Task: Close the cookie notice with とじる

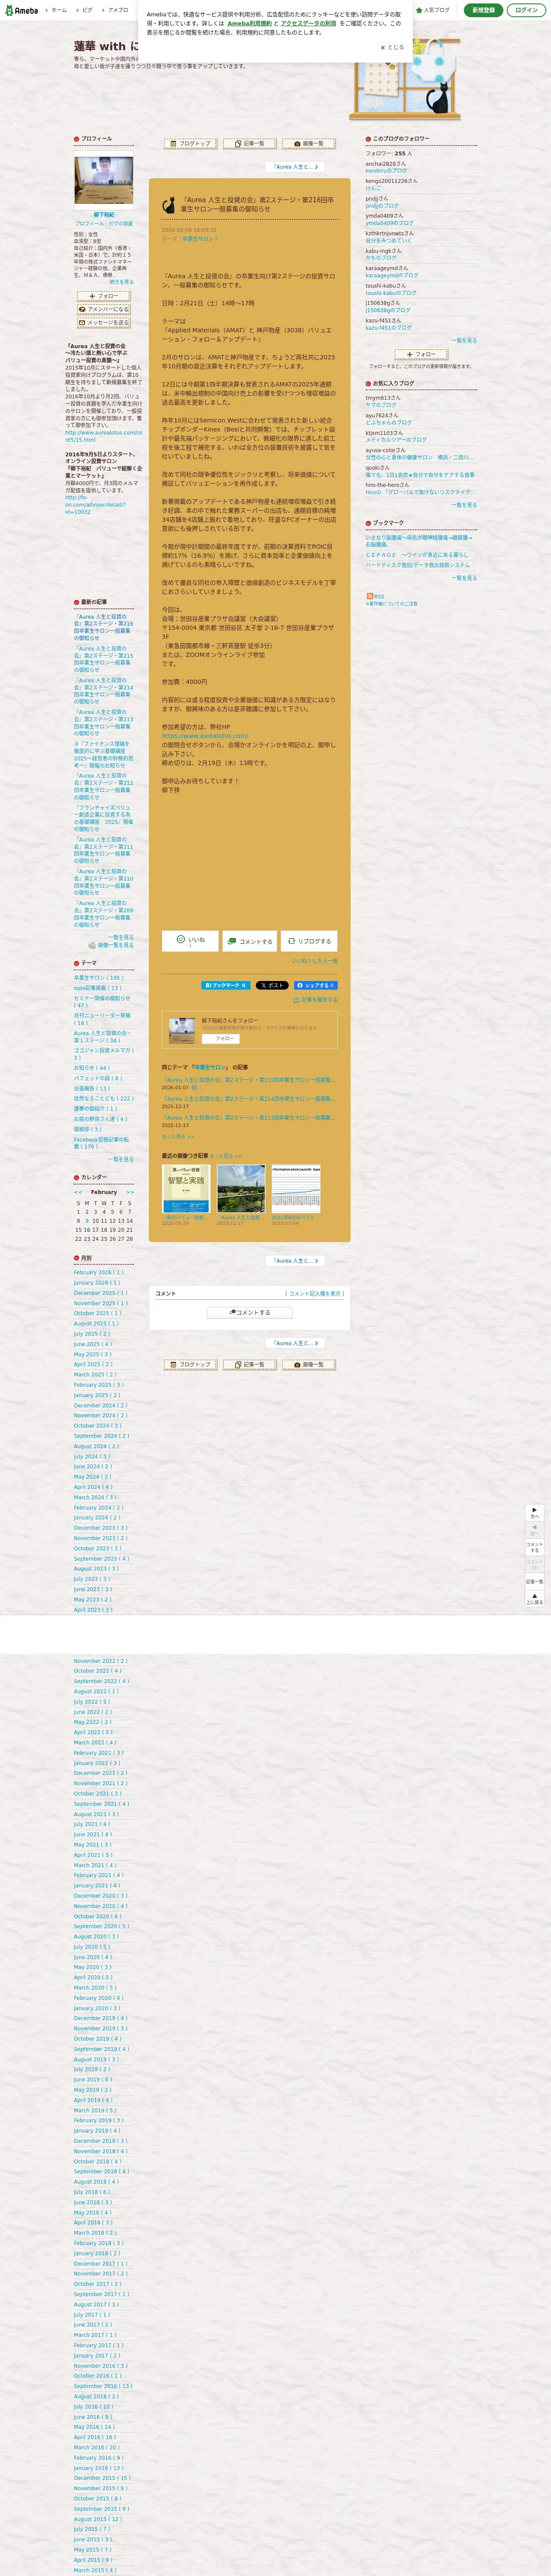Action: (392, 47)
